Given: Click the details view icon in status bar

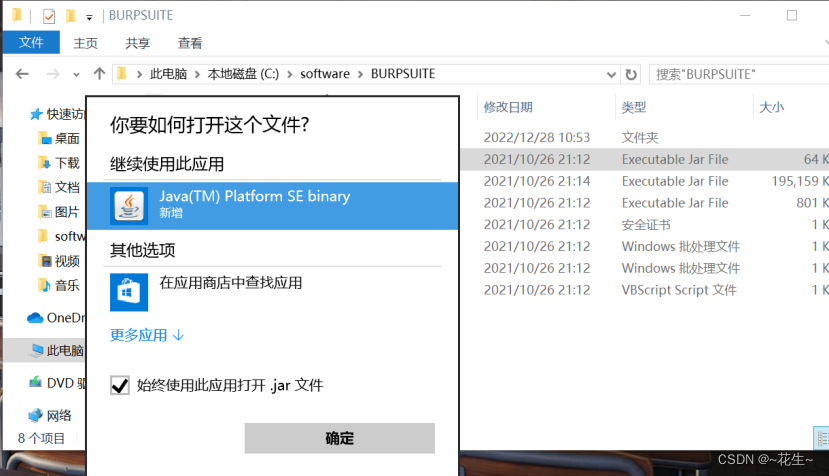Looking at the screenshot, I should click(822, 438).
